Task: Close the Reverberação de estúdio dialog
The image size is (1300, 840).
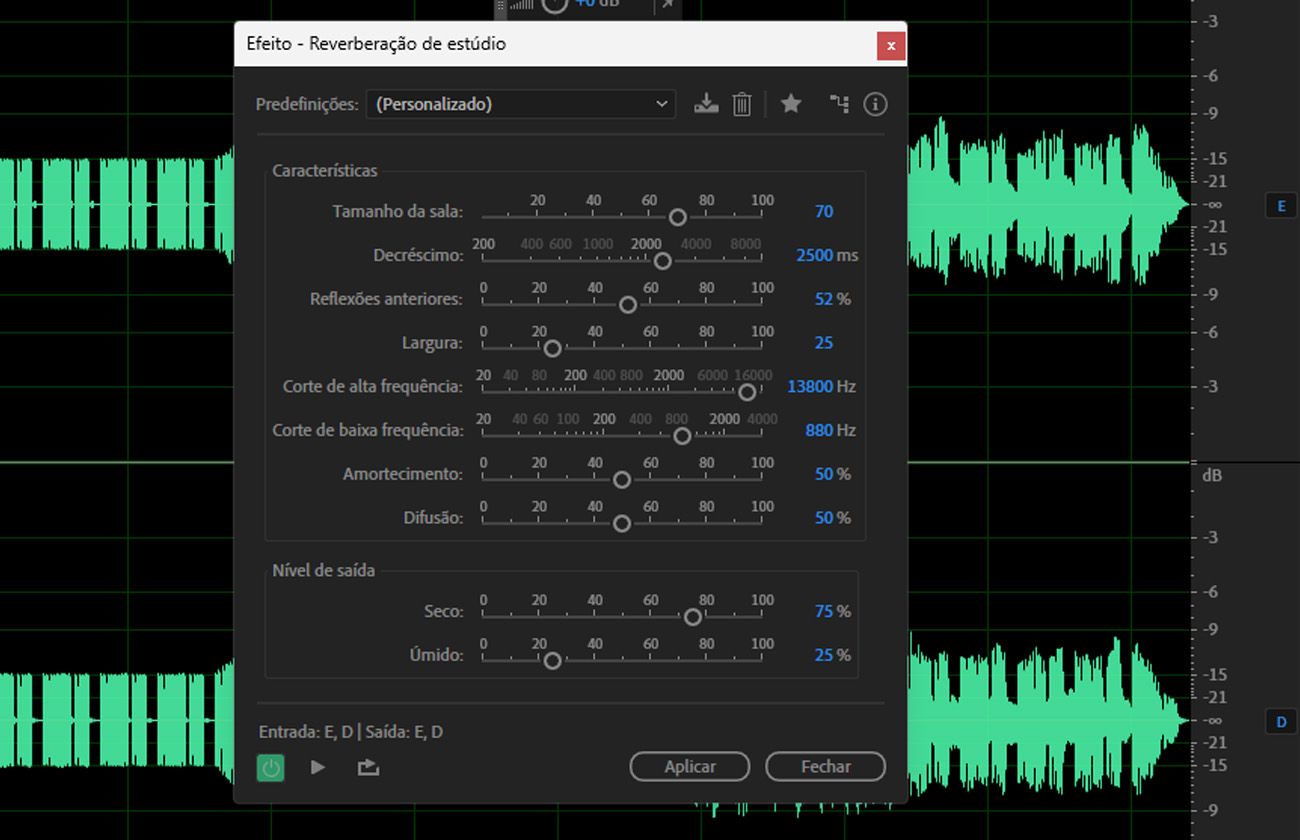Action: pyautogui.click(x=890, y=45)
